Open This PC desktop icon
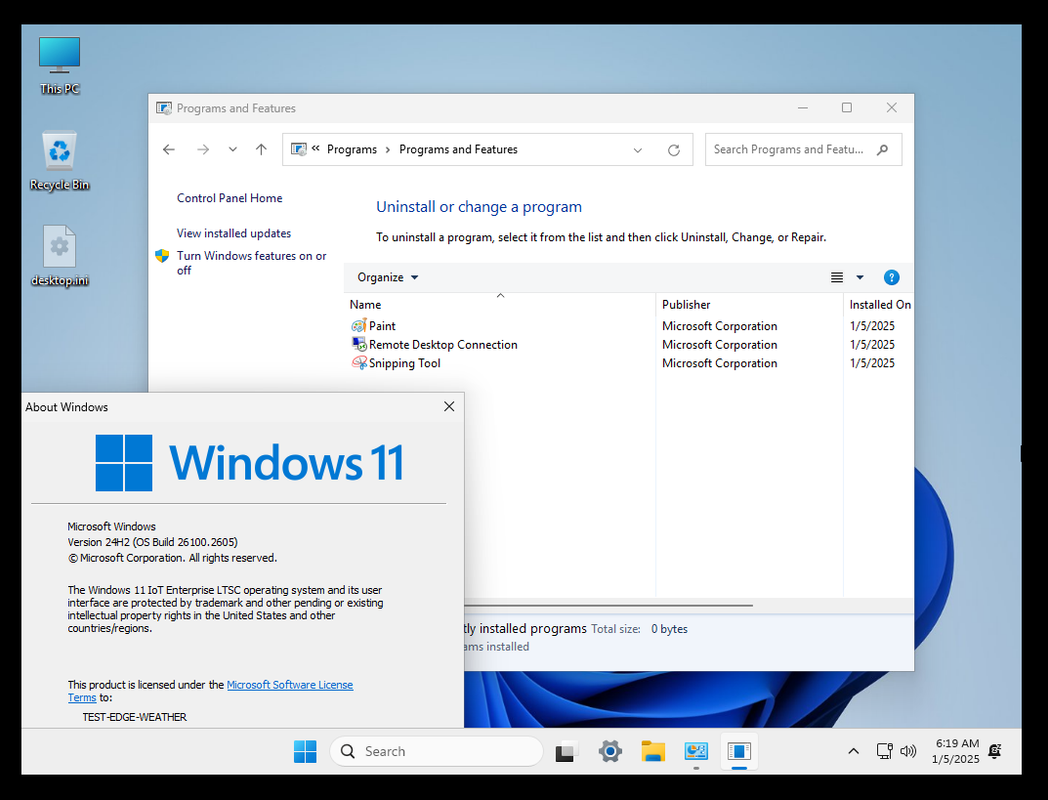Screen dimensions: 1048x800 [59, 65]
